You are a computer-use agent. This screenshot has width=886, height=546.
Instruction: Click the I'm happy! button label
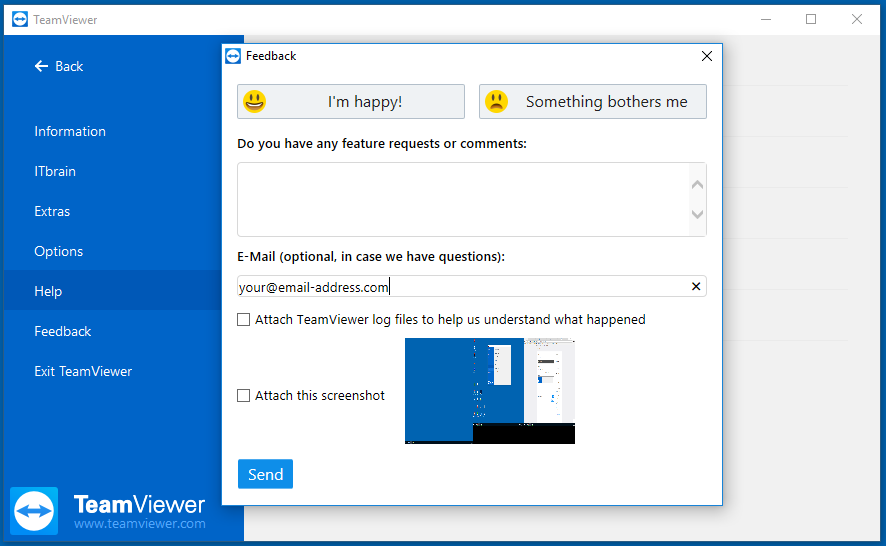click(365, 102)
